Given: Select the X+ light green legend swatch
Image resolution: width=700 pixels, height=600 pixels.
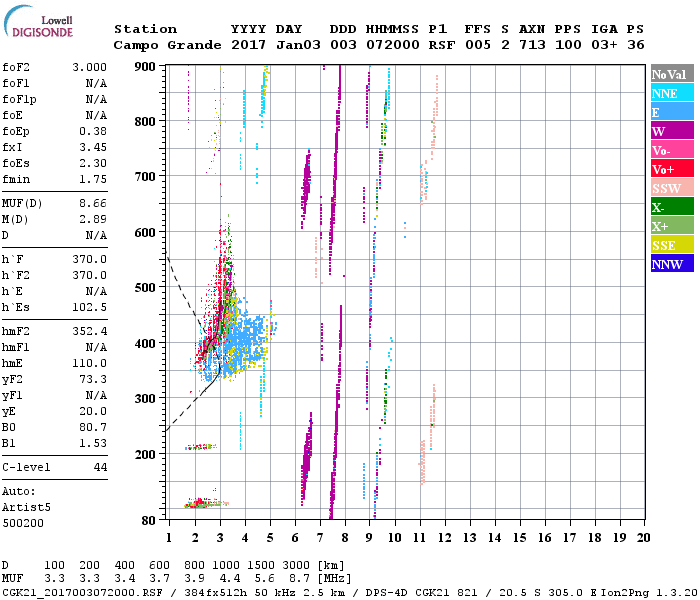Looking at the screenshot, I should pyautogui.click(x=672, y=226).
